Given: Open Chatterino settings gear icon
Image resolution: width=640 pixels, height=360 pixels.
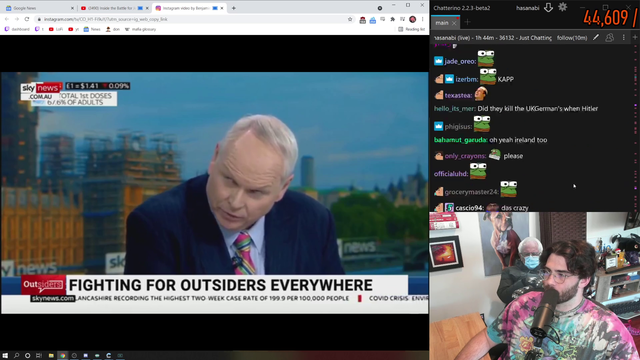Looking at the screenshot, I should pyautogui.click(x=562, y=7).
